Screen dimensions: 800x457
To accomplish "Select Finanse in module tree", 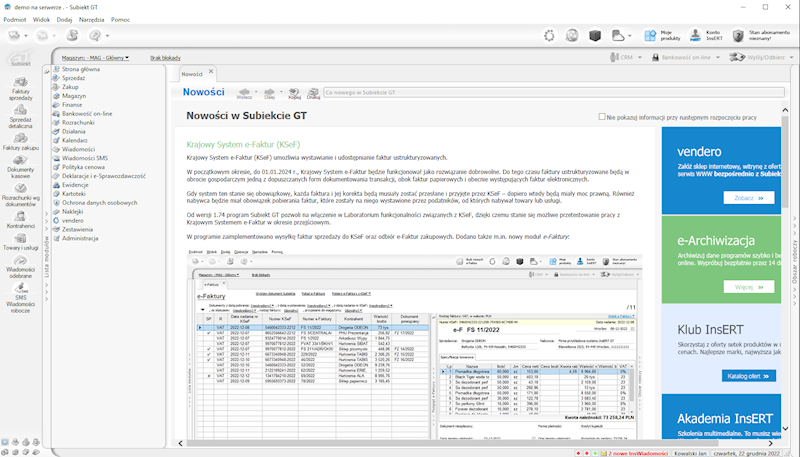I will pyautogui.click(x=72, y=105).
